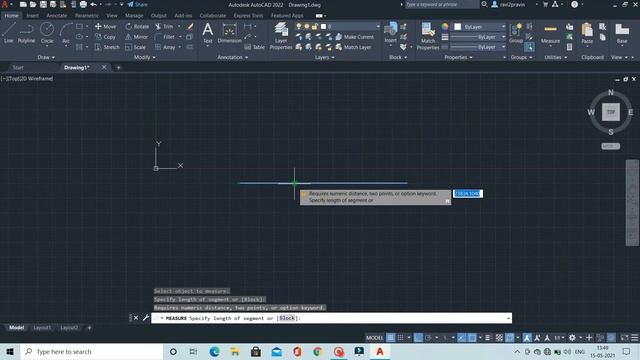Click the Scale tool
640x360 pixels.
[136, 47]
